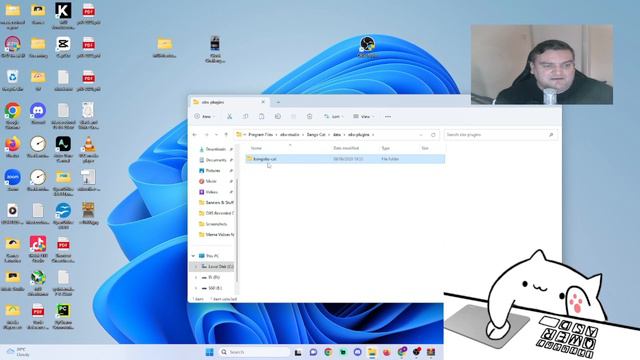This screenshot has width=640, height=360.
Task: Open the black K app desktop shortcut
Action: click(63, 16)
